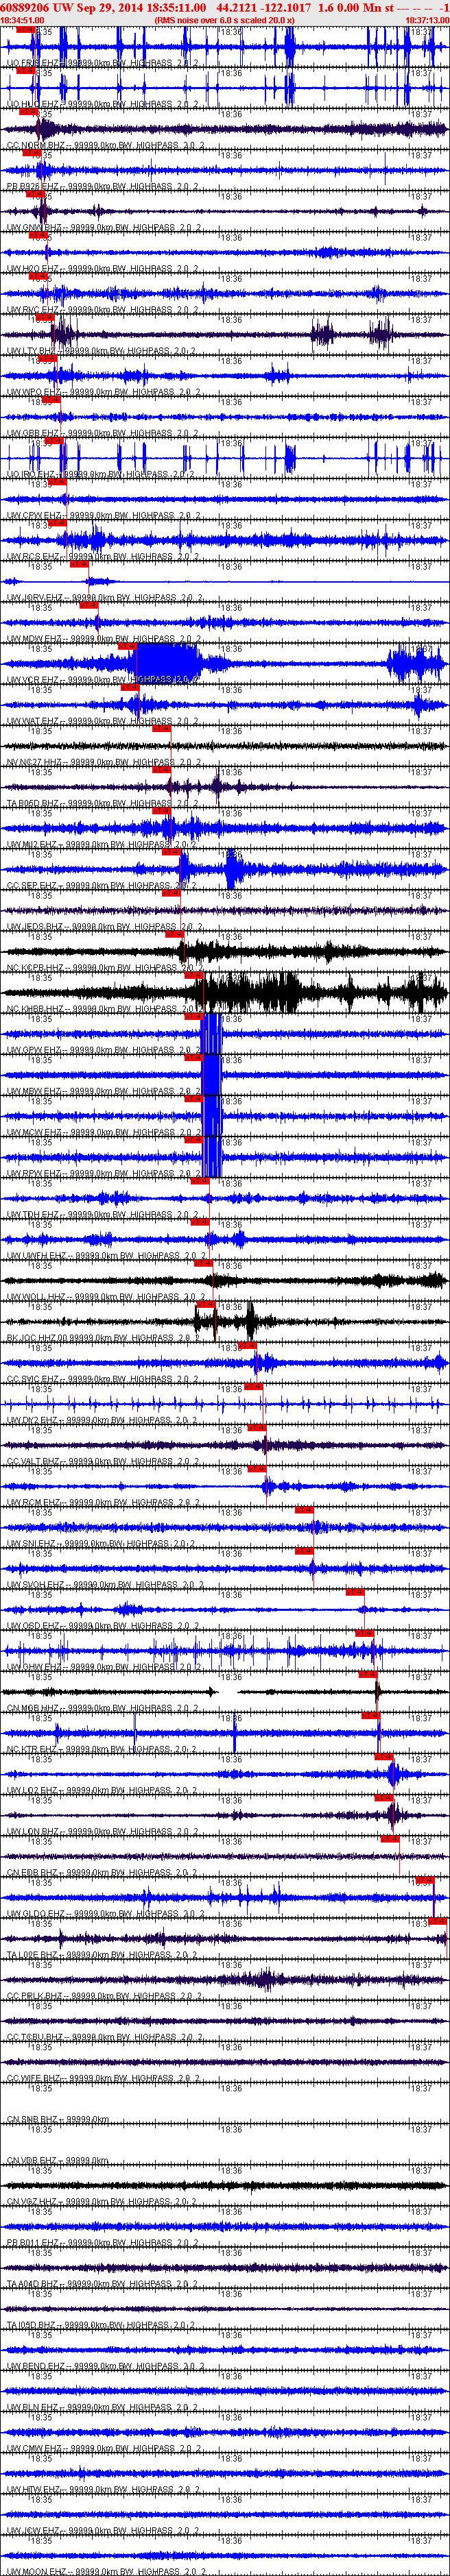Click the NC KHBB HHZ trace label

pyautogui.click(x=105, y=1009)
